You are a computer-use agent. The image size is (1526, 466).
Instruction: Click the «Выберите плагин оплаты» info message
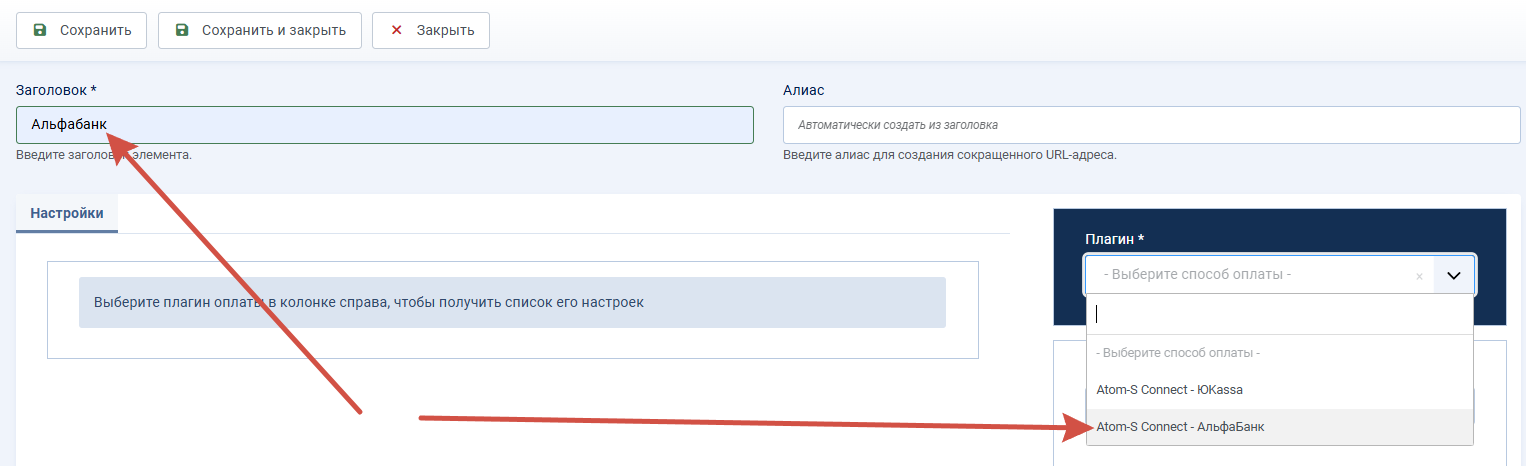click(x=512, y=302)
